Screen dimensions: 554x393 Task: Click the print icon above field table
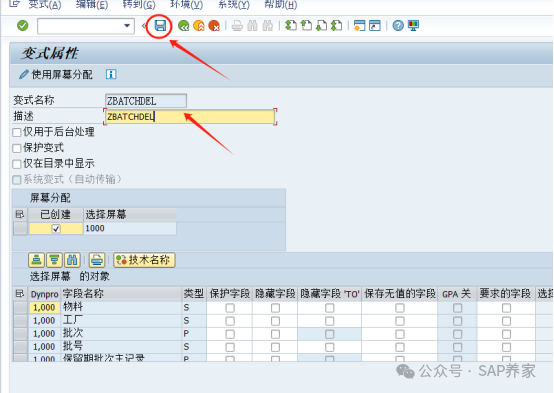point(97,260)
